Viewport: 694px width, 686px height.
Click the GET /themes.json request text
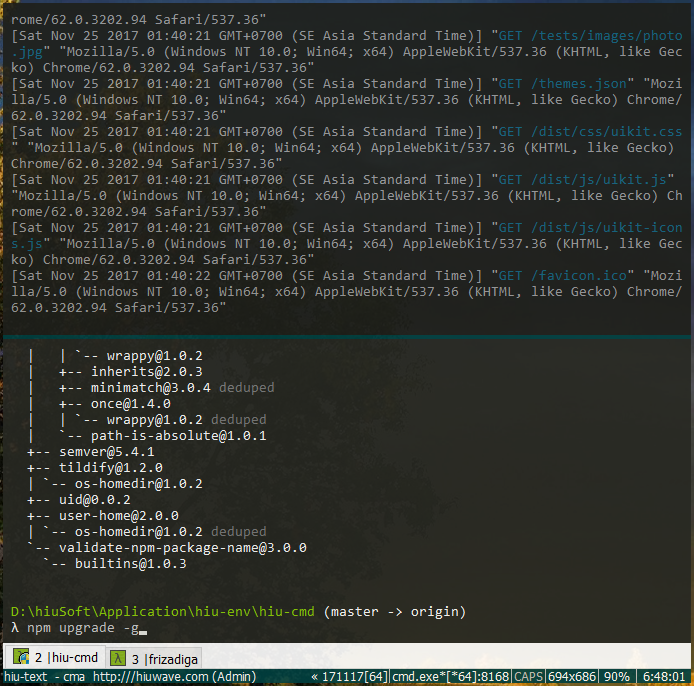(563, 84)
